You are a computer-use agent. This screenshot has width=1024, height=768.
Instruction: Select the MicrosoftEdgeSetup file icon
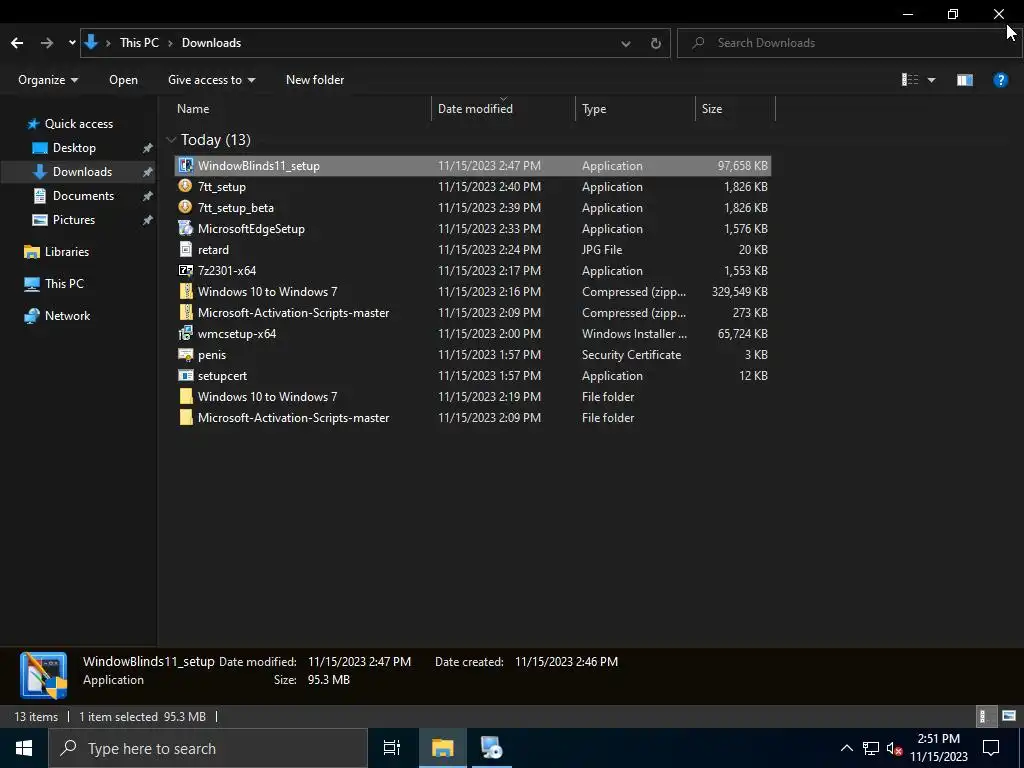(186, 228)
